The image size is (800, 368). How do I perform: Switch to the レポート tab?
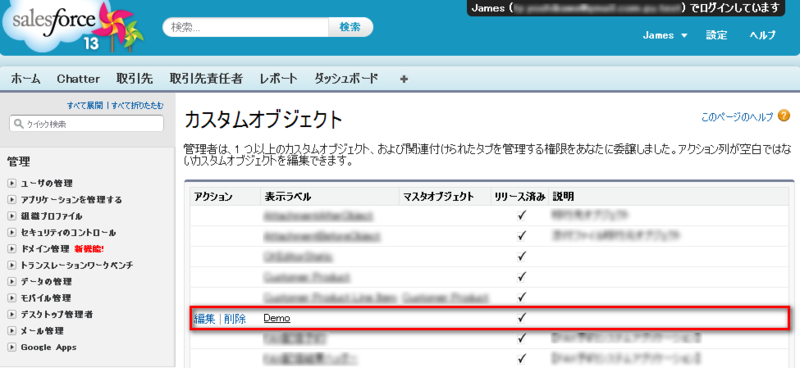(278, 79)
